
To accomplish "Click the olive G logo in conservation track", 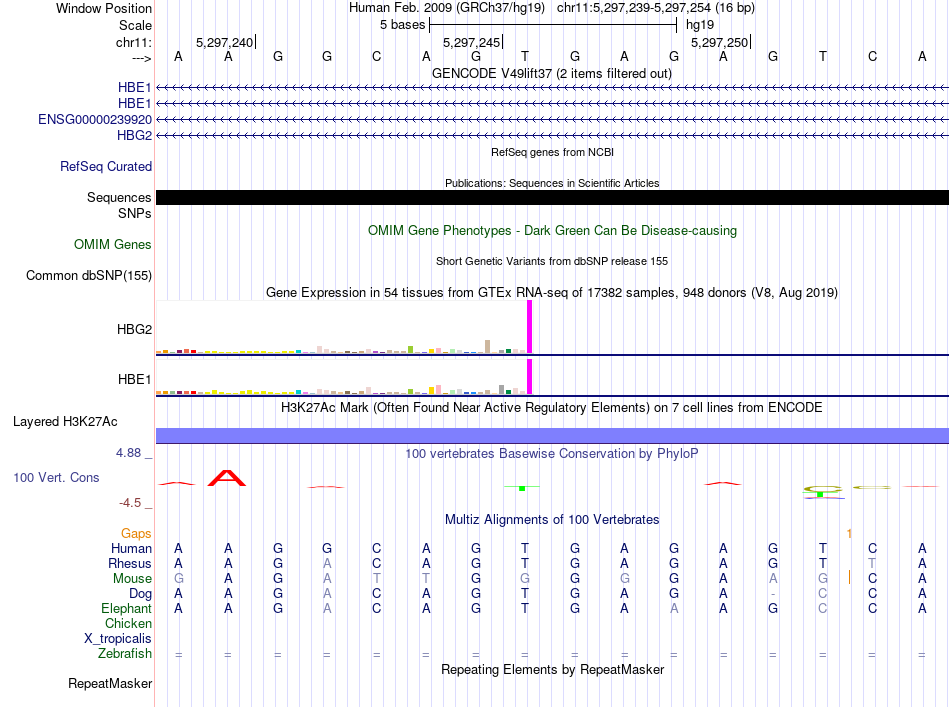I will pos(823,489).
